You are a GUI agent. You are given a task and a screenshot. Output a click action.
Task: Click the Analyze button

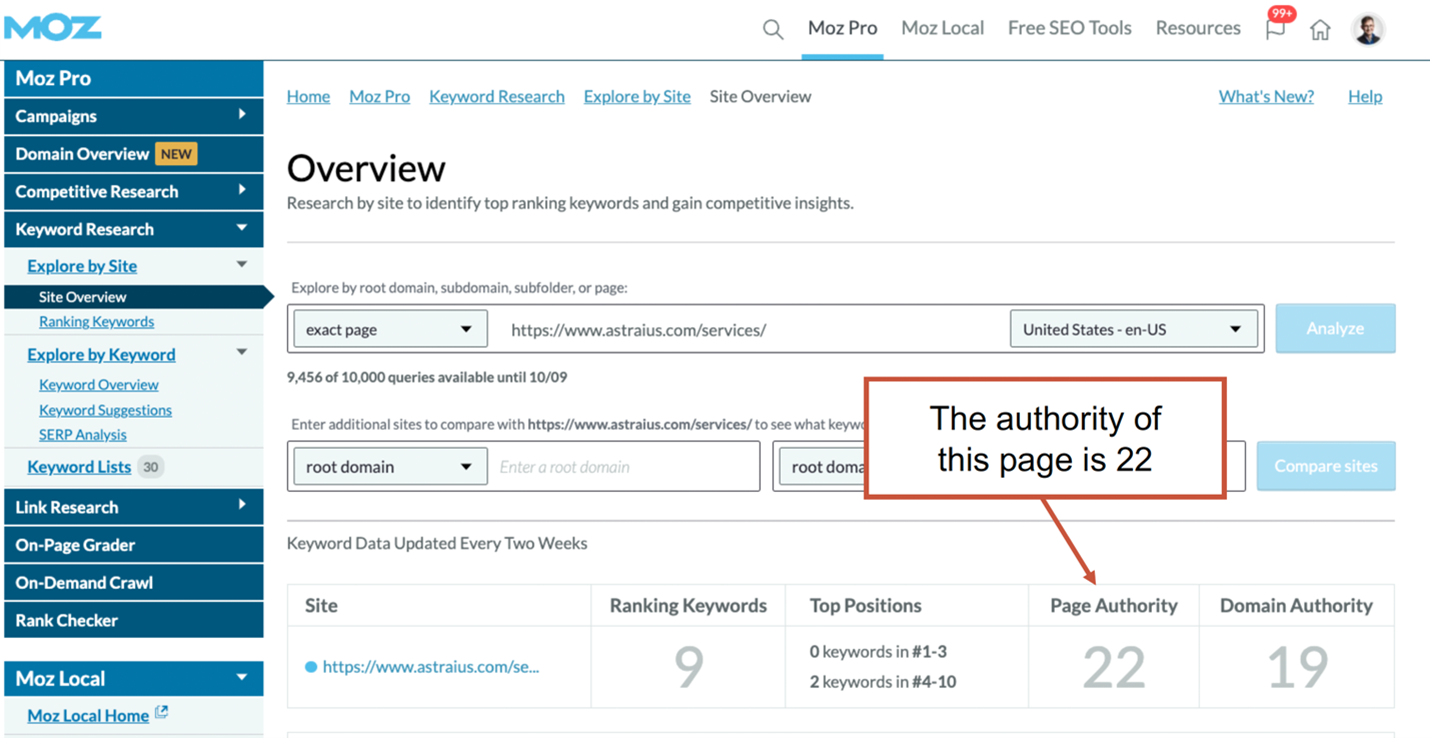click(1335, 328)
